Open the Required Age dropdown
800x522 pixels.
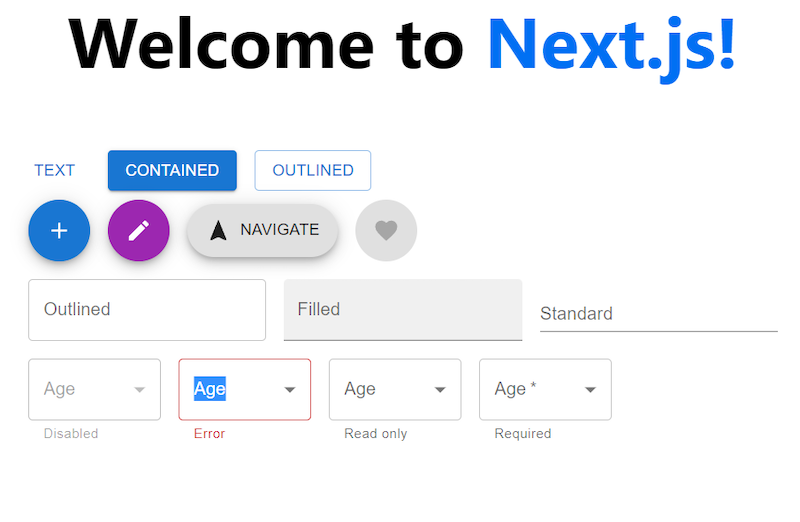(x=545, y=389)
